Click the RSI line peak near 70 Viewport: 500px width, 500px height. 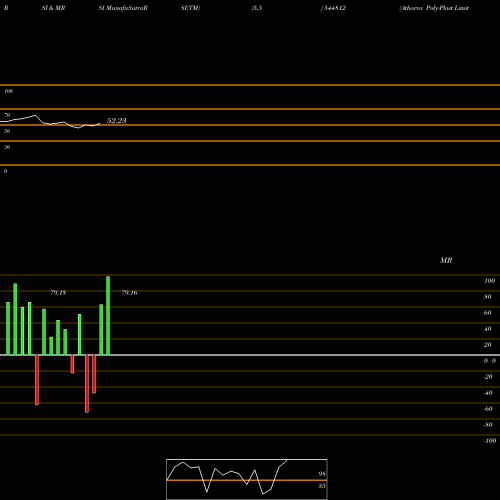tap(35, 115)
